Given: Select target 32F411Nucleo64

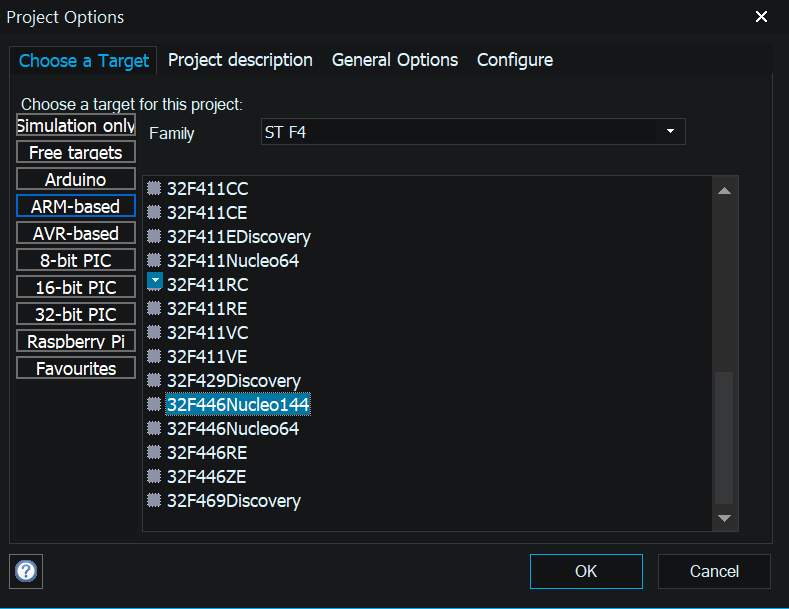Looking at the screenshot, I should click(x=233, y=261).
